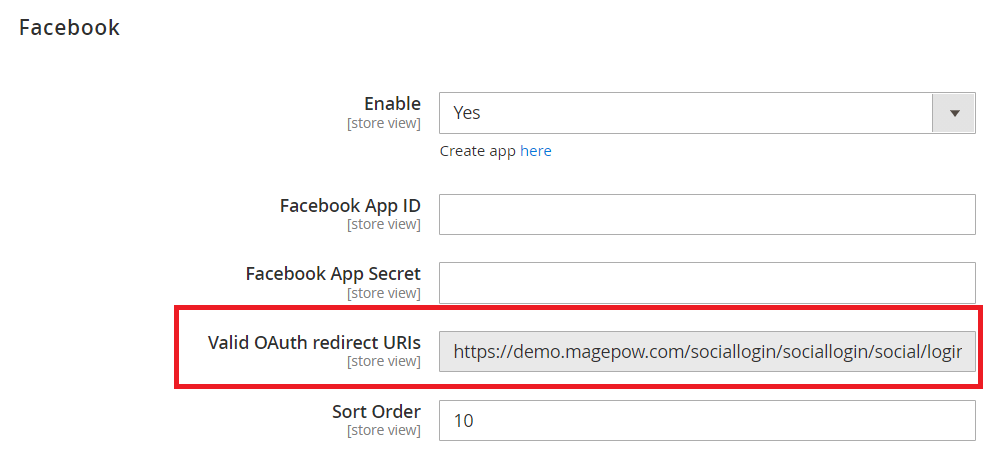Focus the Facebook App ID input field
Image resolution: width=995 pixels, height=462 pixels.
coord(707,214)
